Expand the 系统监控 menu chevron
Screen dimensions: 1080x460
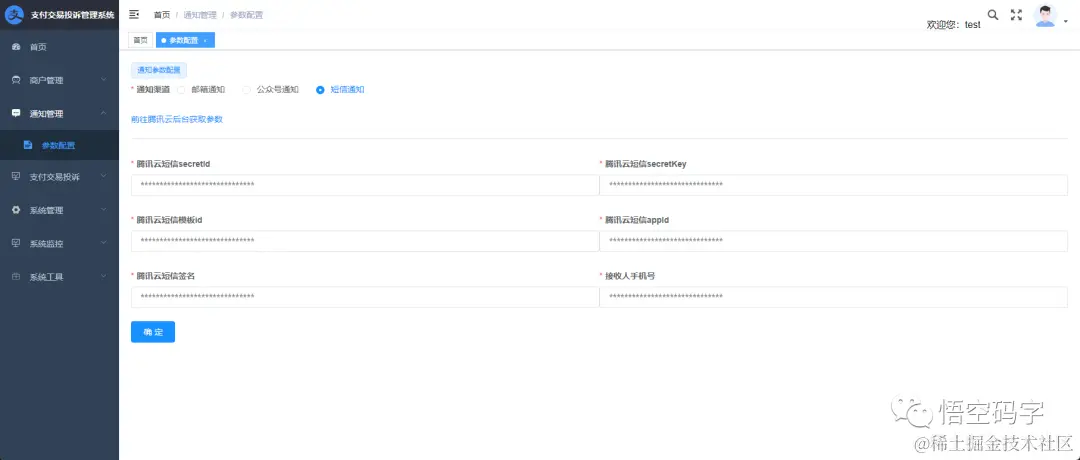[x=103, y=242]
